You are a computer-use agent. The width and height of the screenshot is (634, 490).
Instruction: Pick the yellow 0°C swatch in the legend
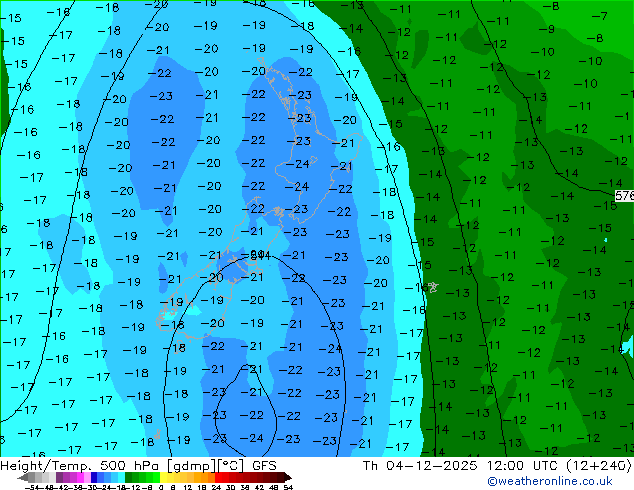(x=163, y=477)
